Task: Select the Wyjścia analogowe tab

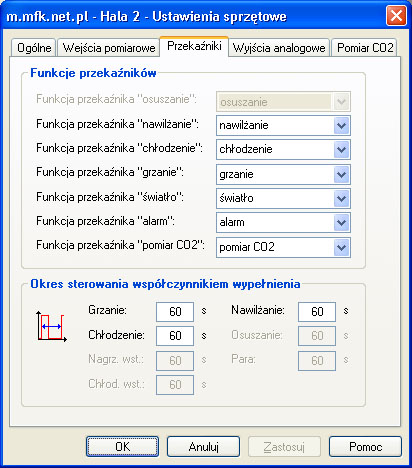Action: click(279, 48)
